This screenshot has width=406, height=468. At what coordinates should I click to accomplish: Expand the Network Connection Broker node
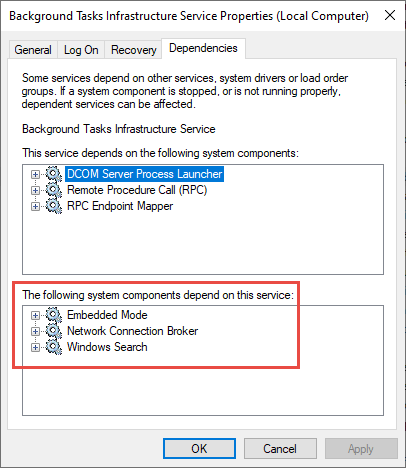35,331
